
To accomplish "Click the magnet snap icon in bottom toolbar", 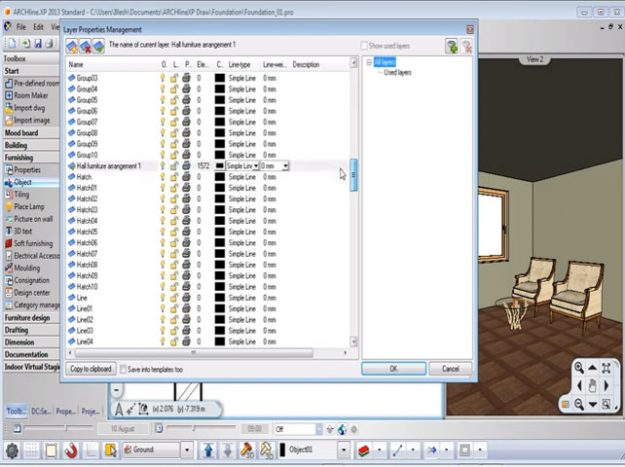I will pos(71,450).
